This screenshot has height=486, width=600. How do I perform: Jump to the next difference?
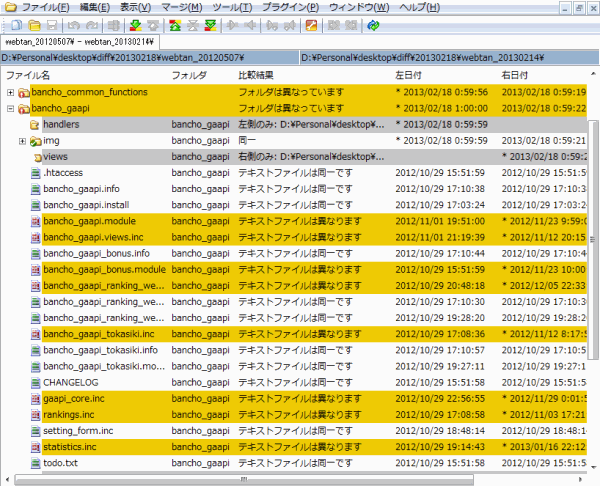click(x=135, y=26)
